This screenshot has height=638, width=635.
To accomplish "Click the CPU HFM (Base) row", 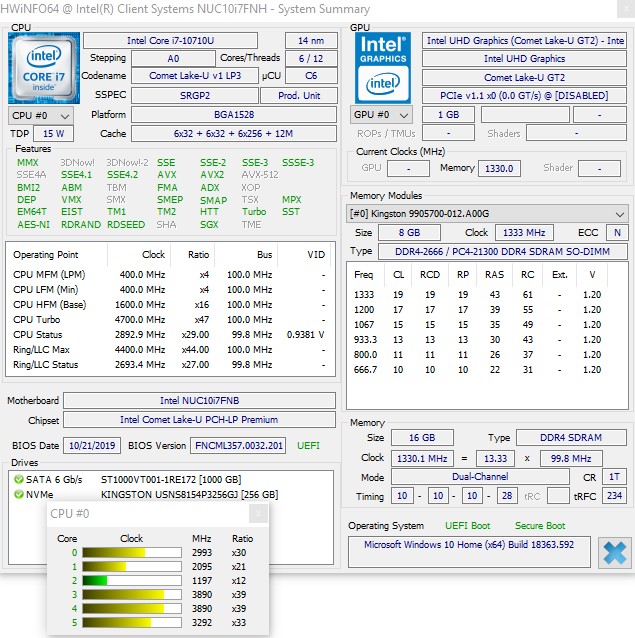I will tap(170, 305).
